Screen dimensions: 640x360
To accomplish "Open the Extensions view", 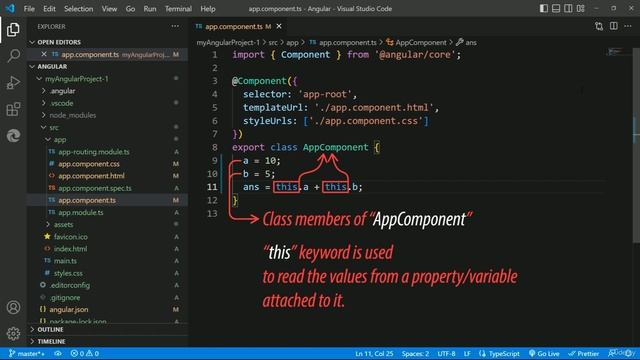I will 13,109.
